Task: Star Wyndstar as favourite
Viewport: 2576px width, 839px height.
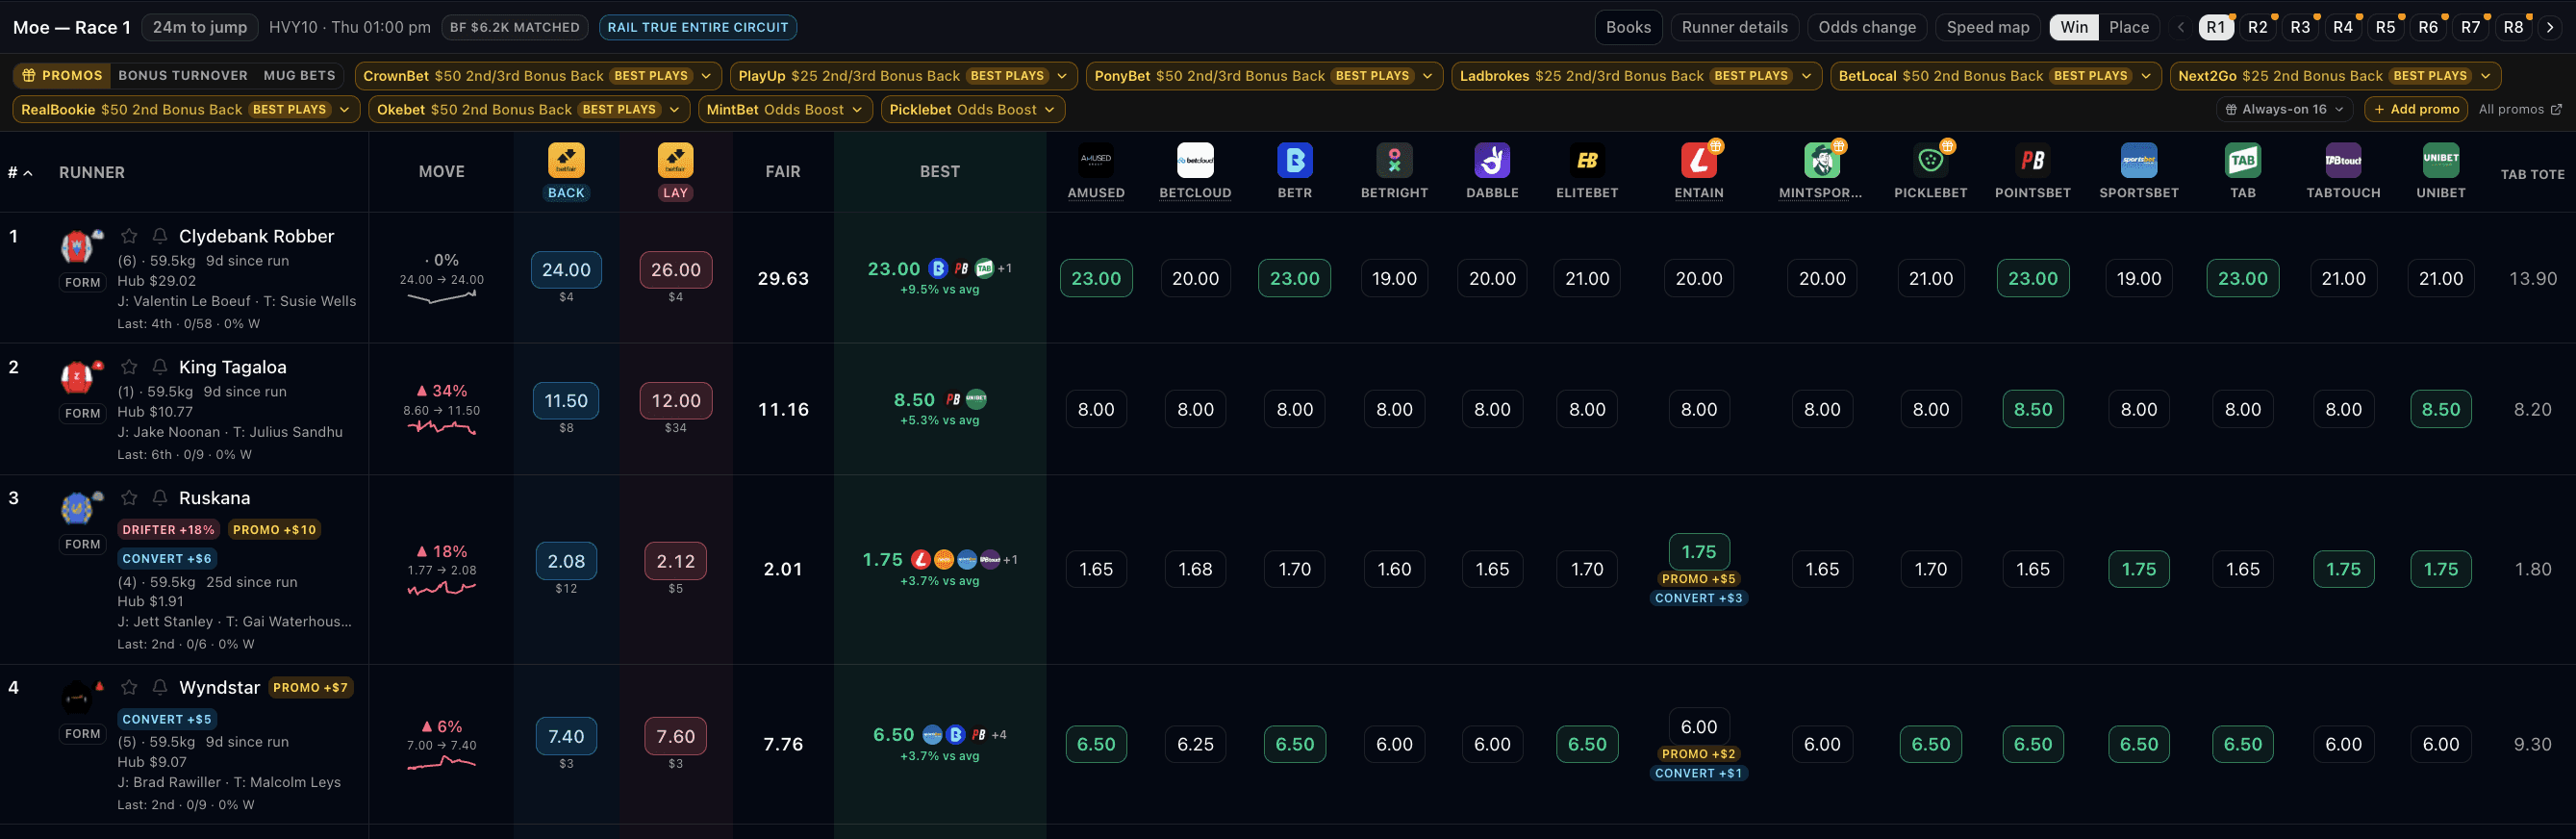Action: click(129, 687)
